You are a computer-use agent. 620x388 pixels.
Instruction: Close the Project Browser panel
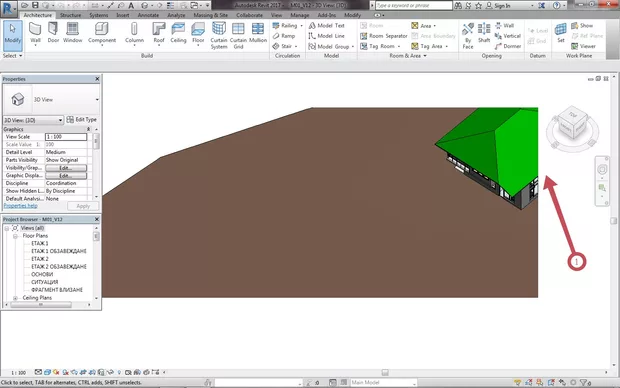(x=97, y=219)
